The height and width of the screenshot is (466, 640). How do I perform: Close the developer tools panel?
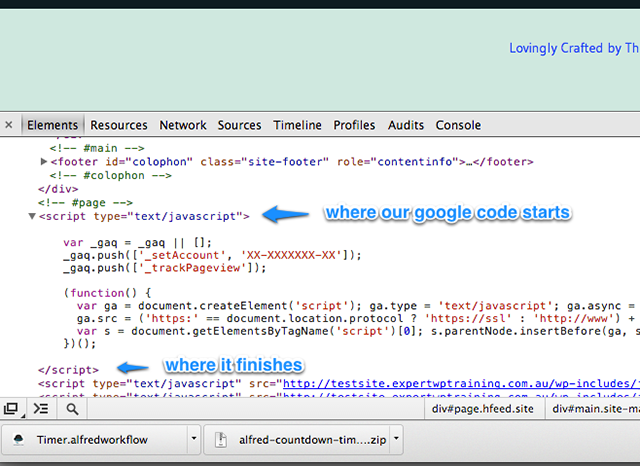[x=9, y=125]
